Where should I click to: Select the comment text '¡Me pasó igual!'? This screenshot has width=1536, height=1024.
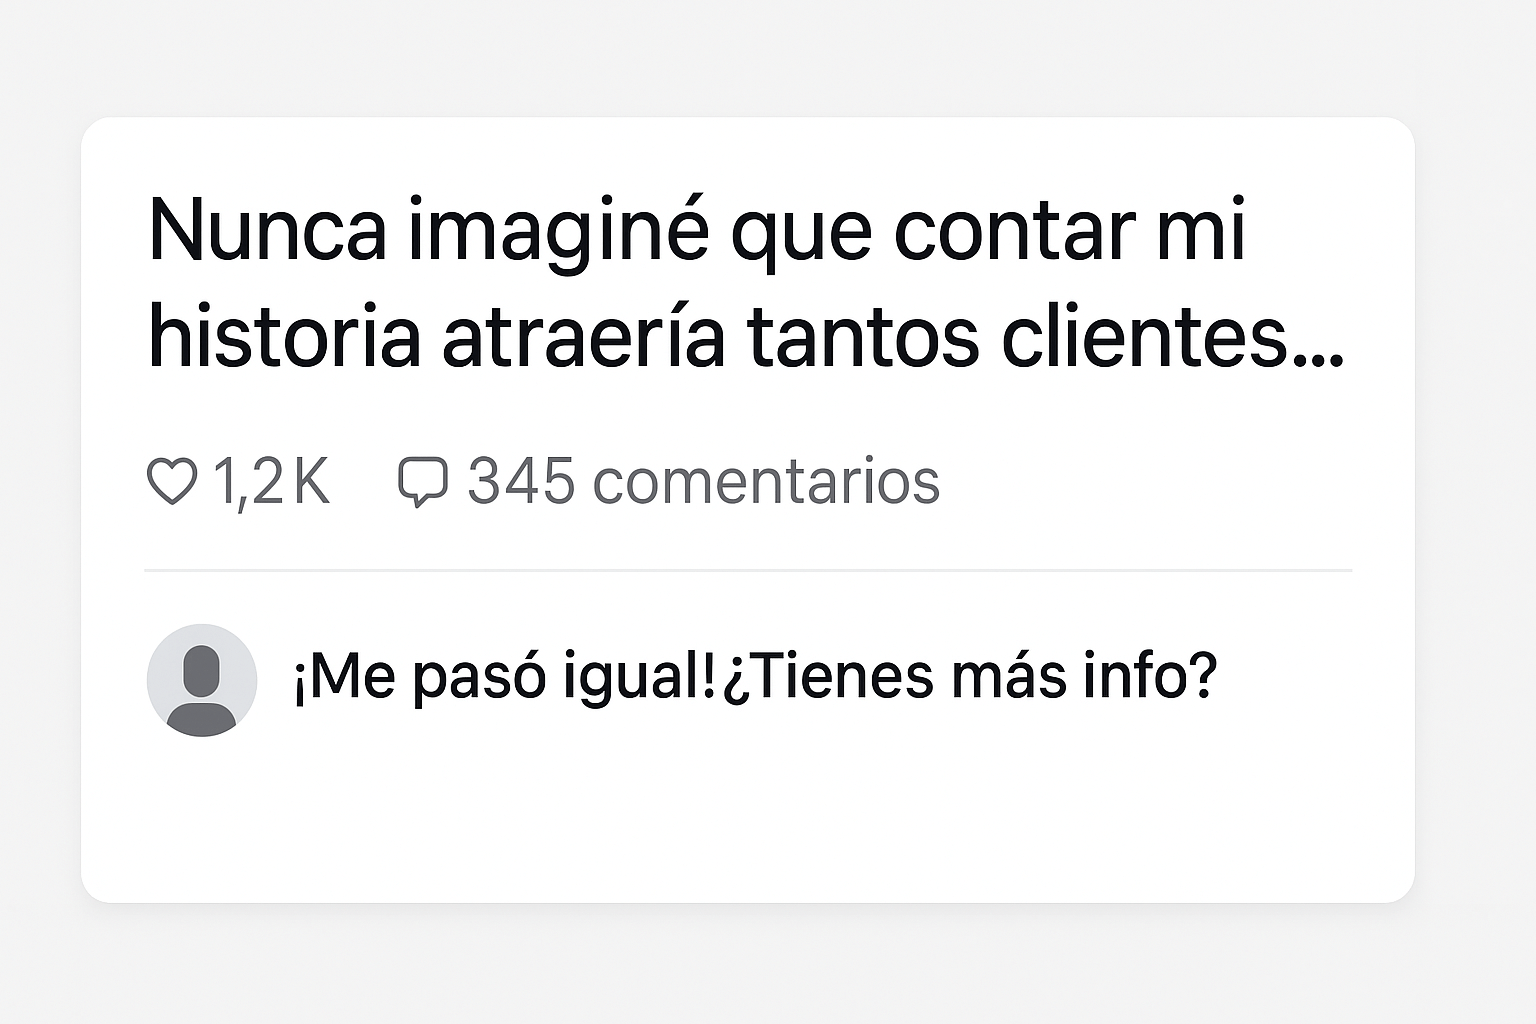[x=505, y=678]
